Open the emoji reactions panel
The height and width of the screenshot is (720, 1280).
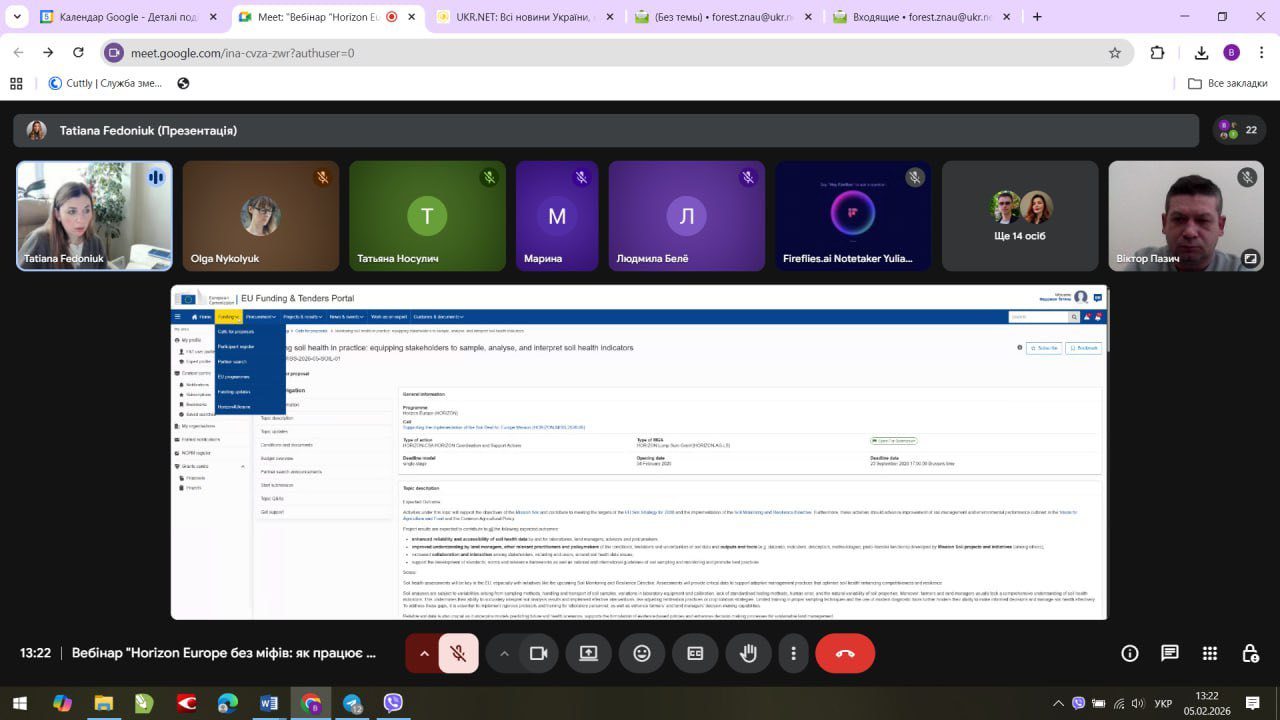[x=642, y=653]
